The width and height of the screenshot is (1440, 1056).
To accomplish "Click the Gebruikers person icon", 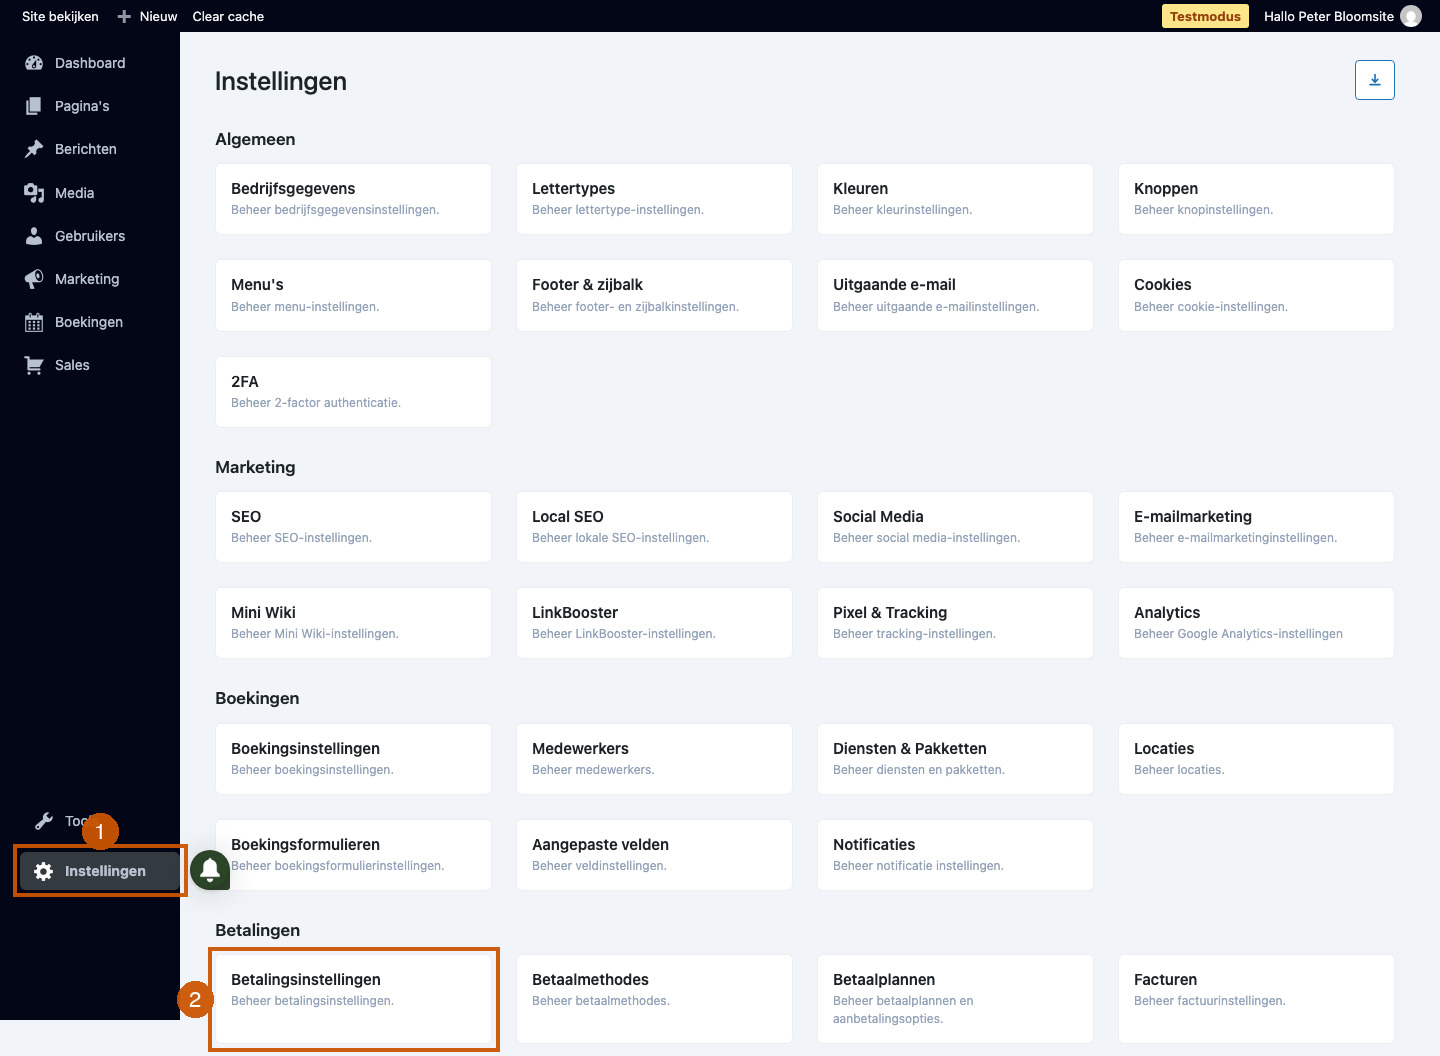I will 34,236.
